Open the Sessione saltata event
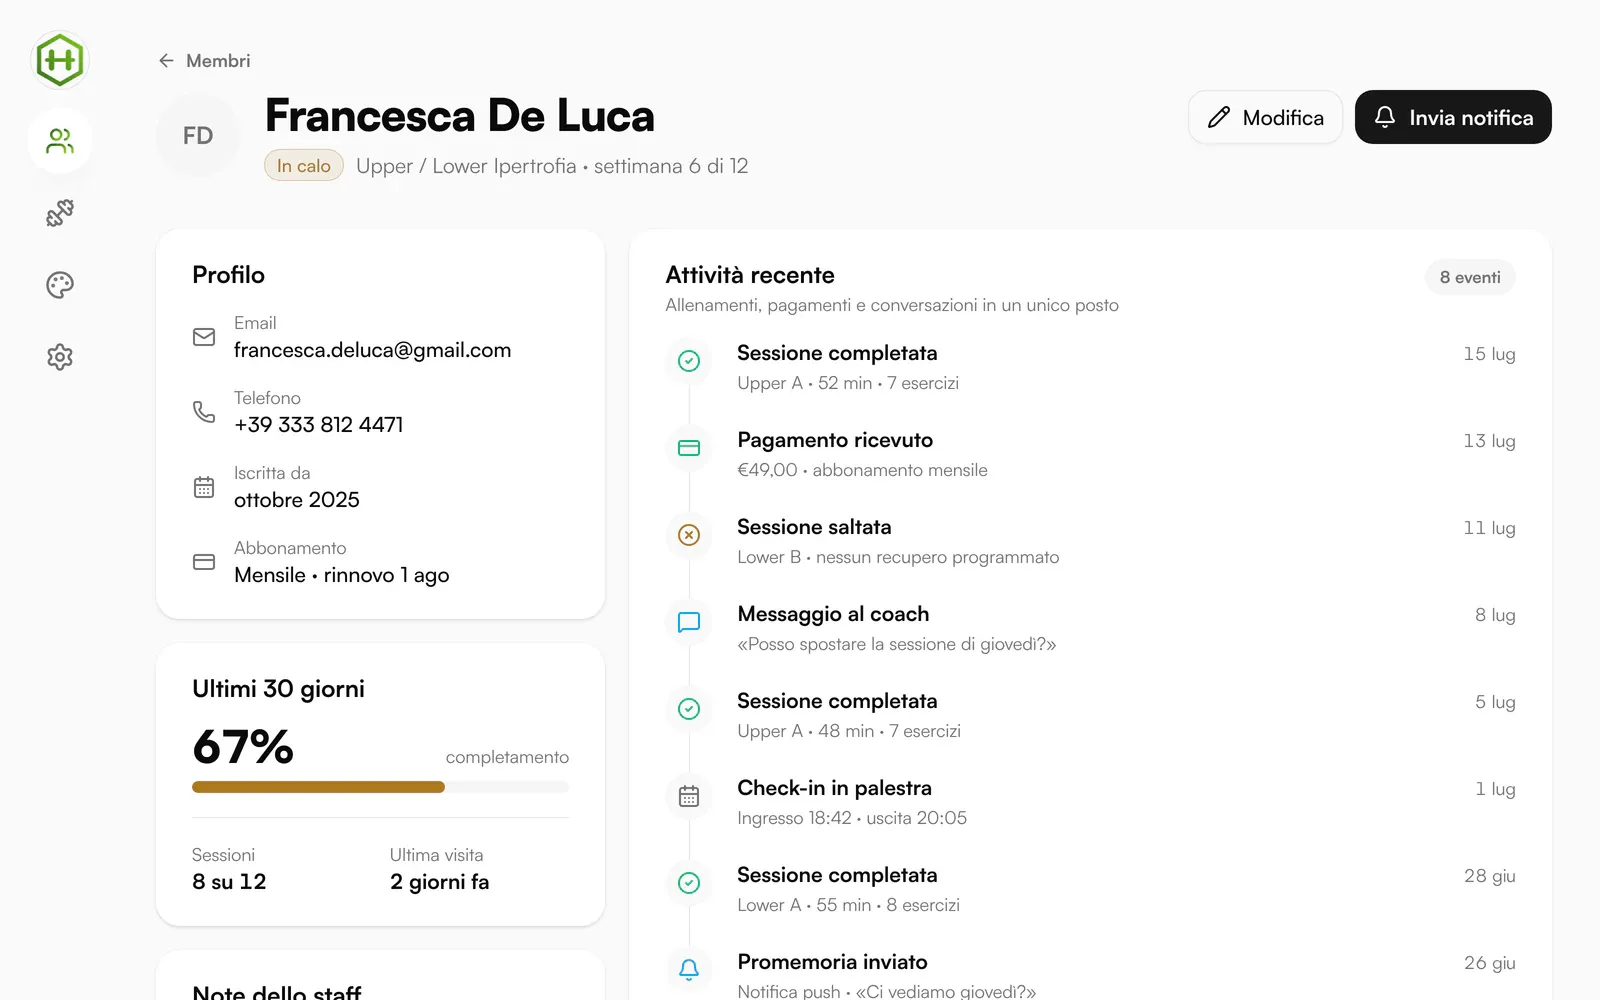This screenshot has height=1000, width=1600. click(1090, 541)
